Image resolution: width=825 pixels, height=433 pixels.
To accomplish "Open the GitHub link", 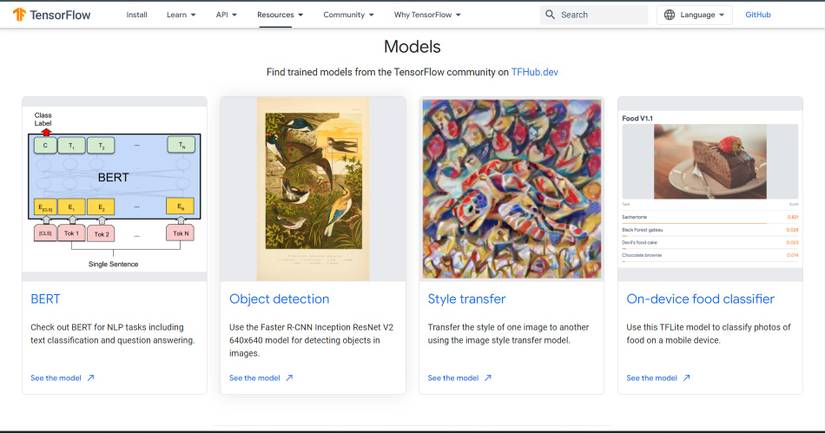I will coord(758,15).
